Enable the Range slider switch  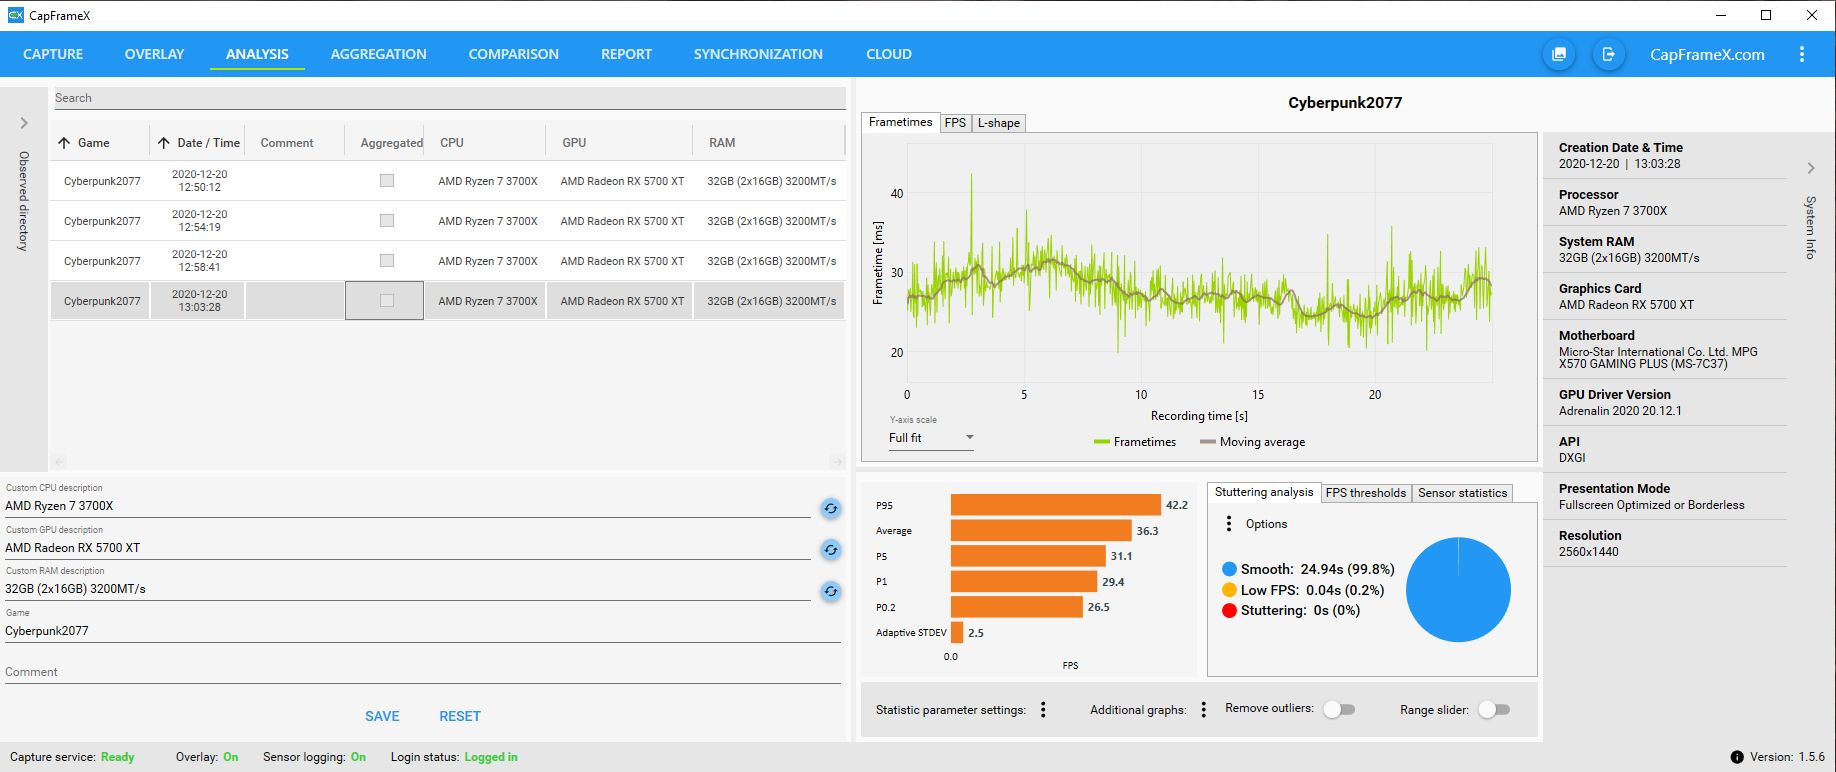pos(1494,709)
